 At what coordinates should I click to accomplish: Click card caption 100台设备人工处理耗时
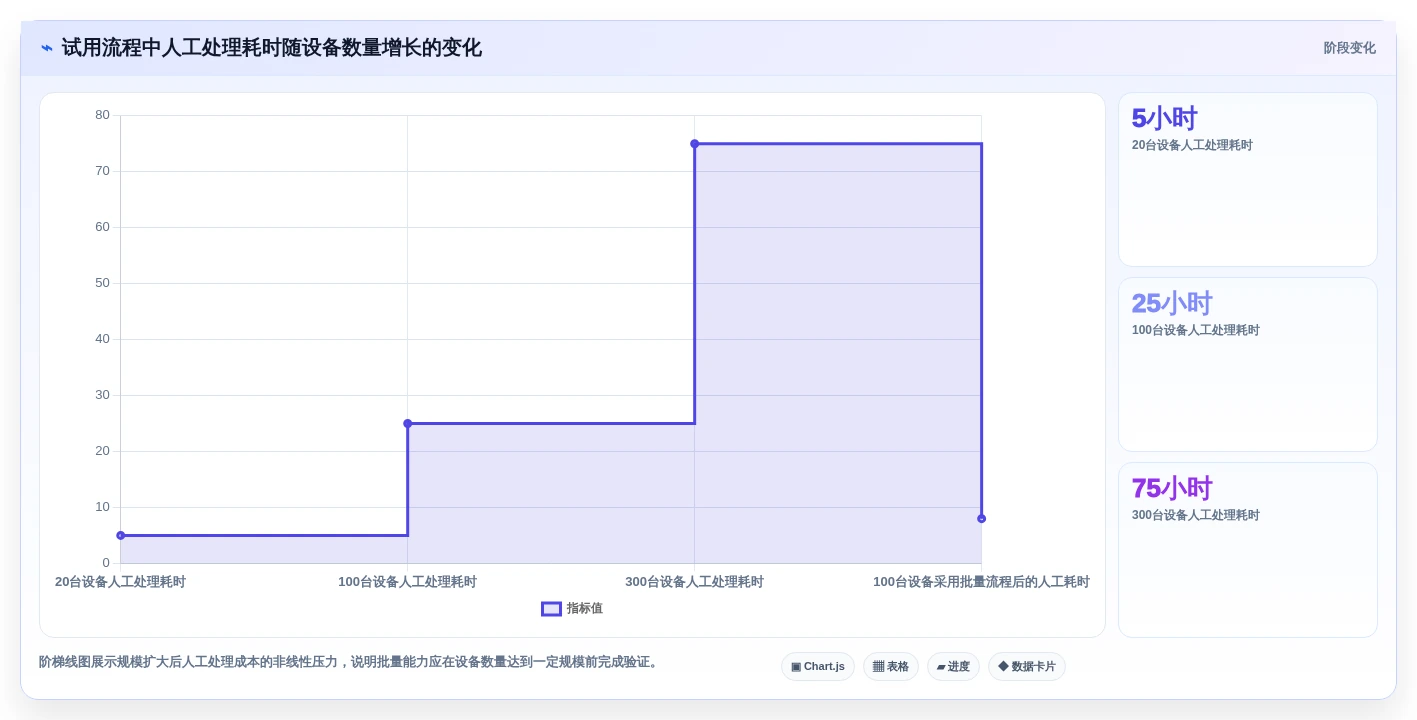[1196, 330]
